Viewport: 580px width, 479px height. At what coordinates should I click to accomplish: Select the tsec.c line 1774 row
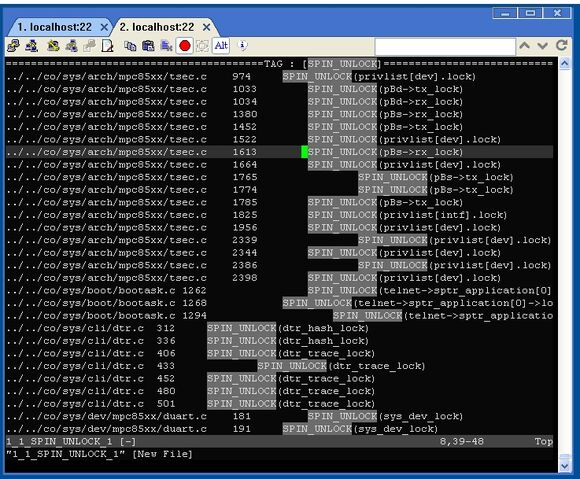coord(279,190)
